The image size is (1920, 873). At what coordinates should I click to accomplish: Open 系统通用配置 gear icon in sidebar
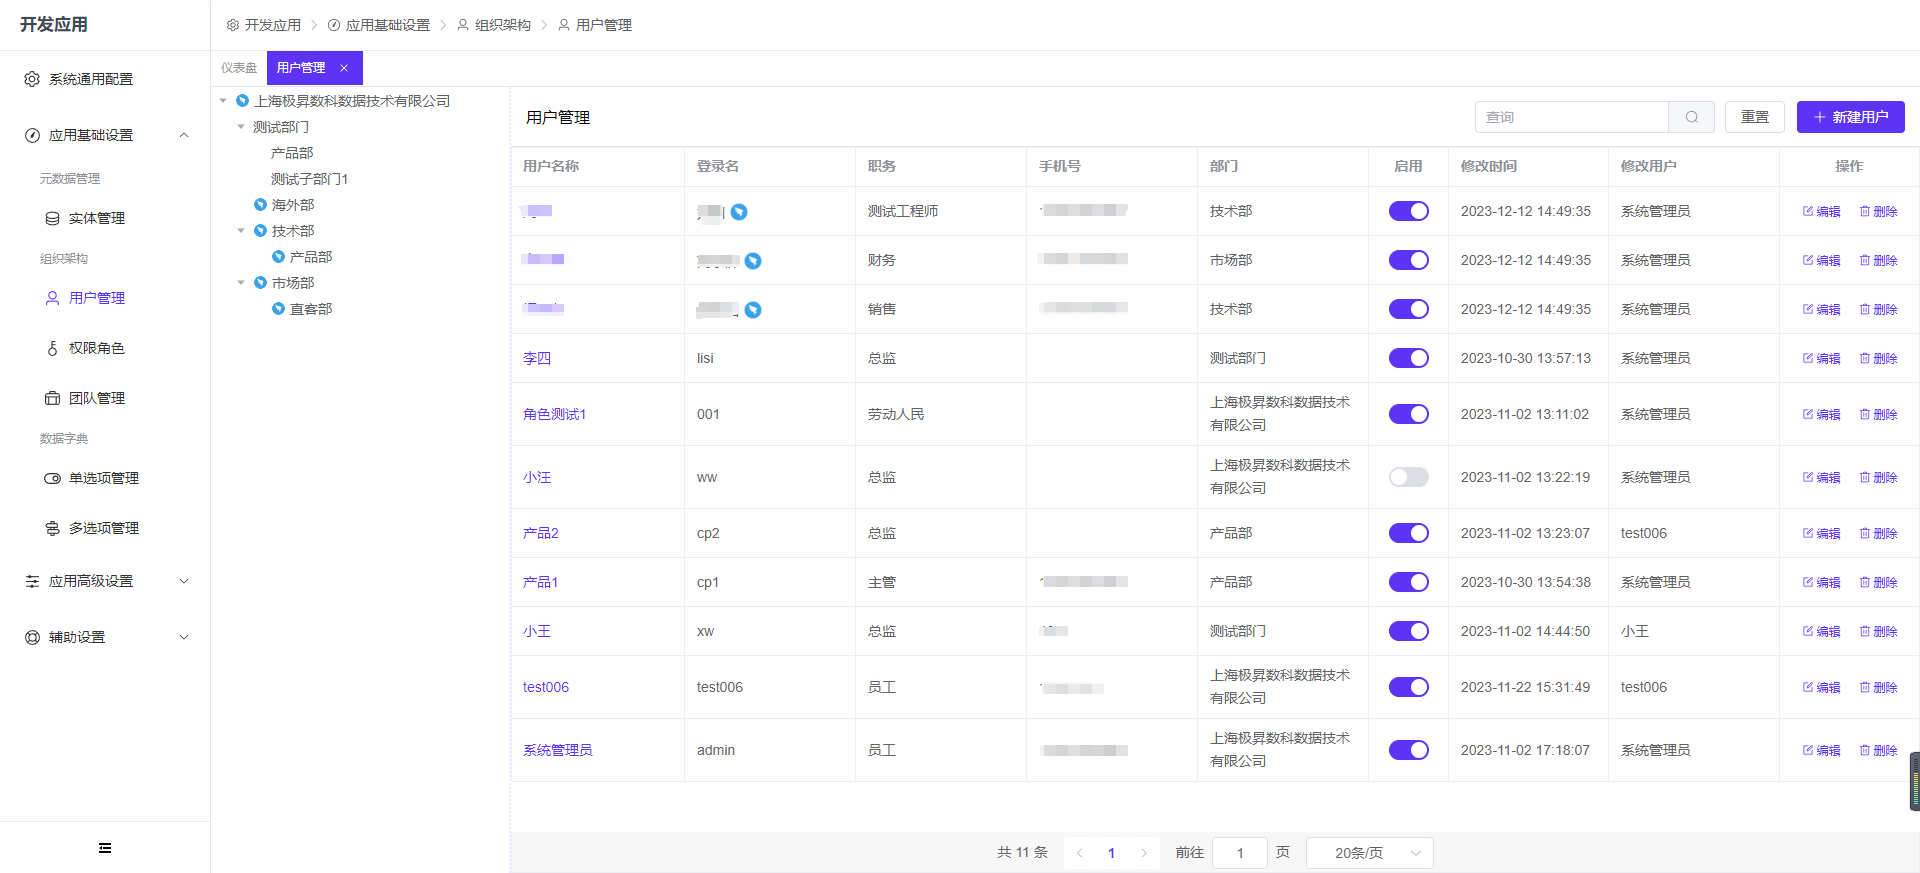[32, 79]
